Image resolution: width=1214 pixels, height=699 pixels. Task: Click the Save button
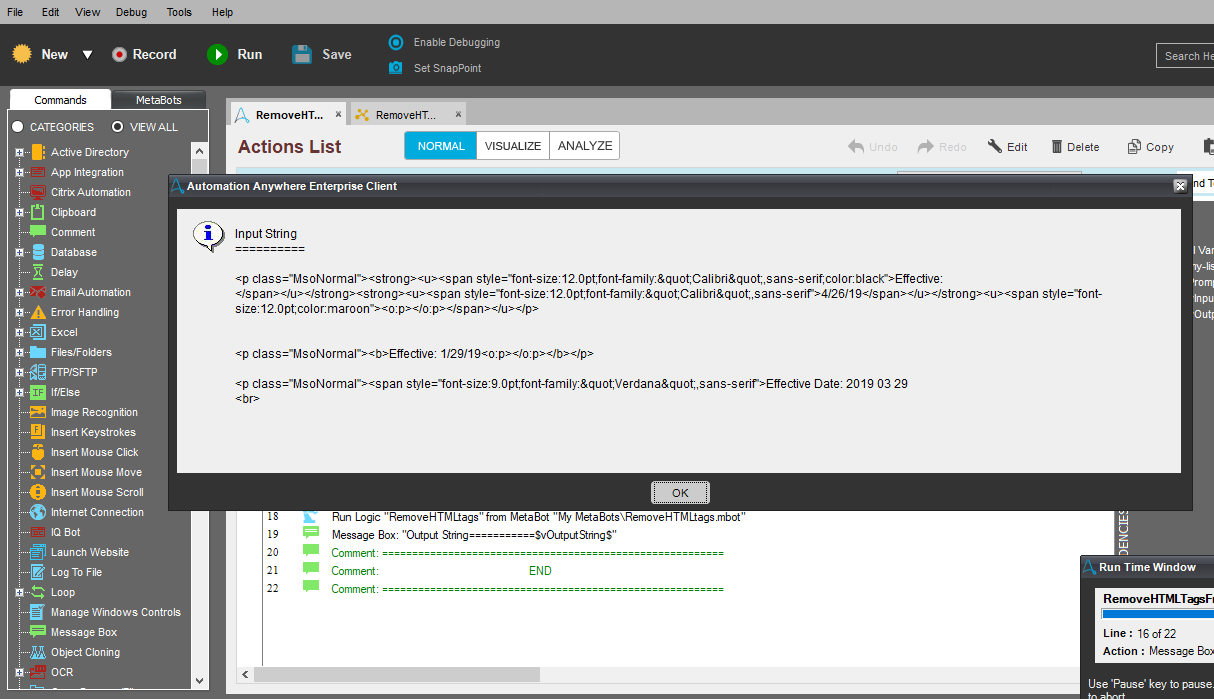pos(322,55)
